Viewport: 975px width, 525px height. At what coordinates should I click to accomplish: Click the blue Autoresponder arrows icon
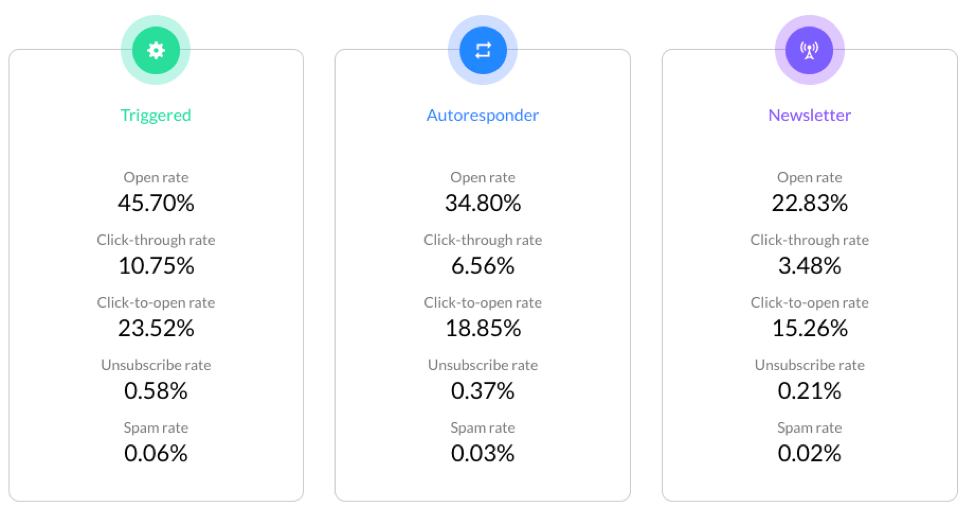[483, 50]
